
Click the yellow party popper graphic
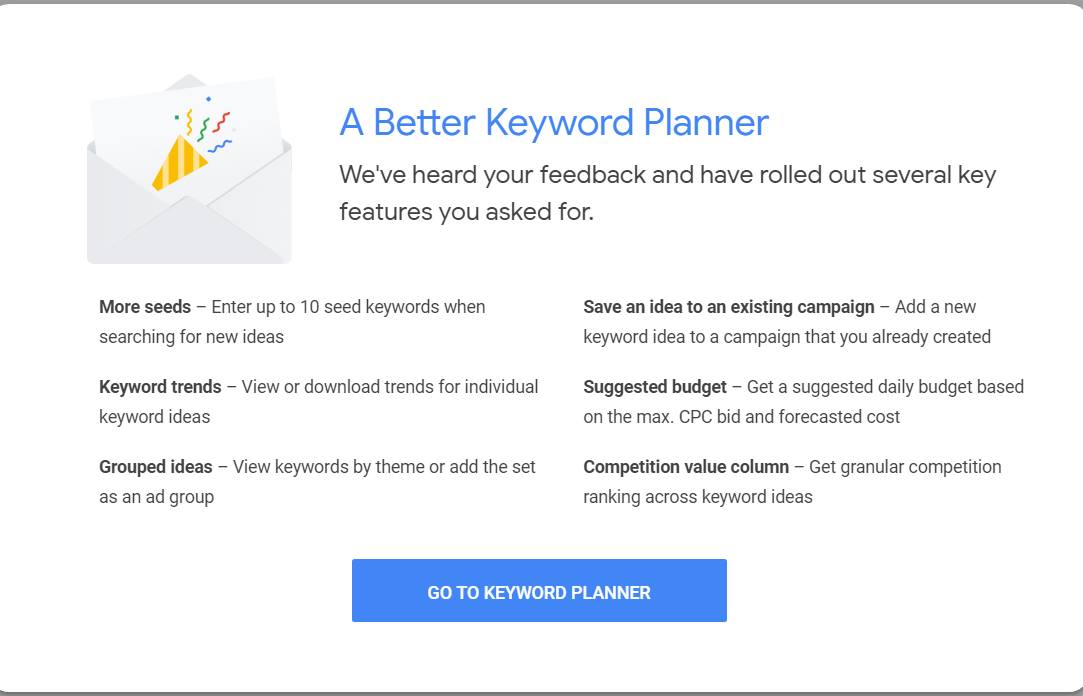178,162
